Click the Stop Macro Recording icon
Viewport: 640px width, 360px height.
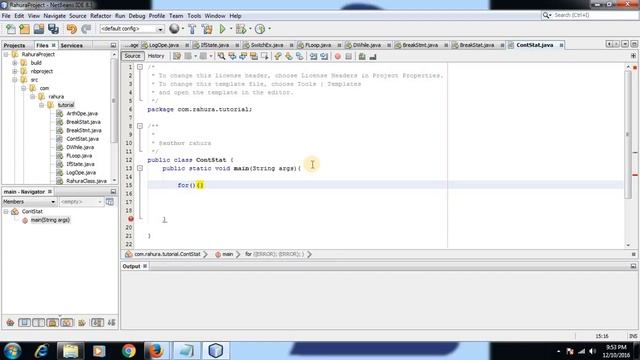[x=348, y=56]
